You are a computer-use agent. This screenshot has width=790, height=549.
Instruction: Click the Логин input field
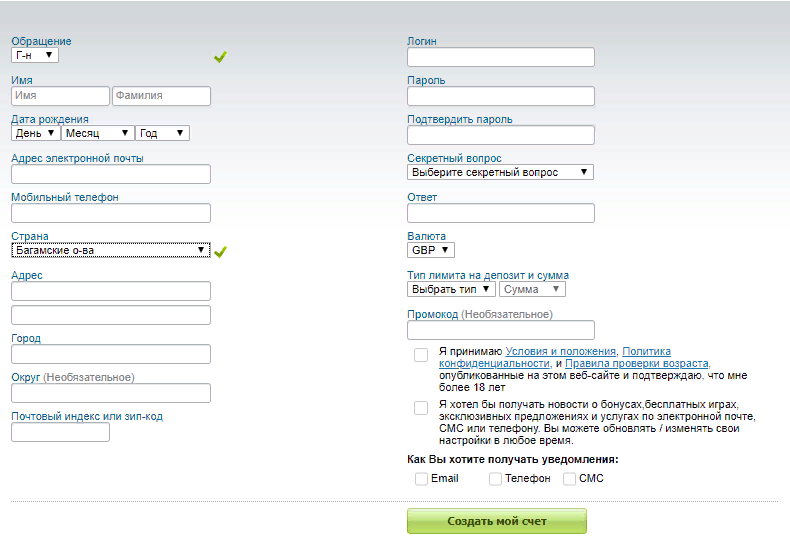coord(500,57)
